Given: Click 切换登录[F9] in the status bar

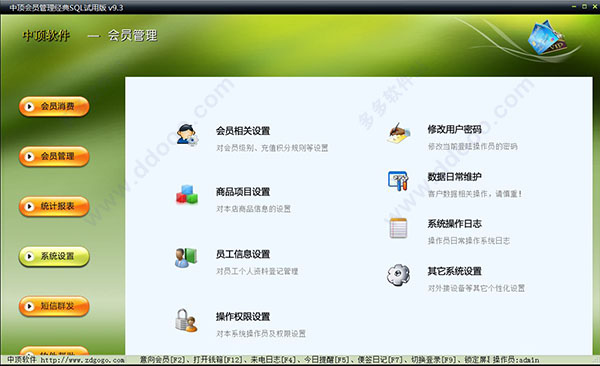Looking at the screenshot, I should pos(434,360).
